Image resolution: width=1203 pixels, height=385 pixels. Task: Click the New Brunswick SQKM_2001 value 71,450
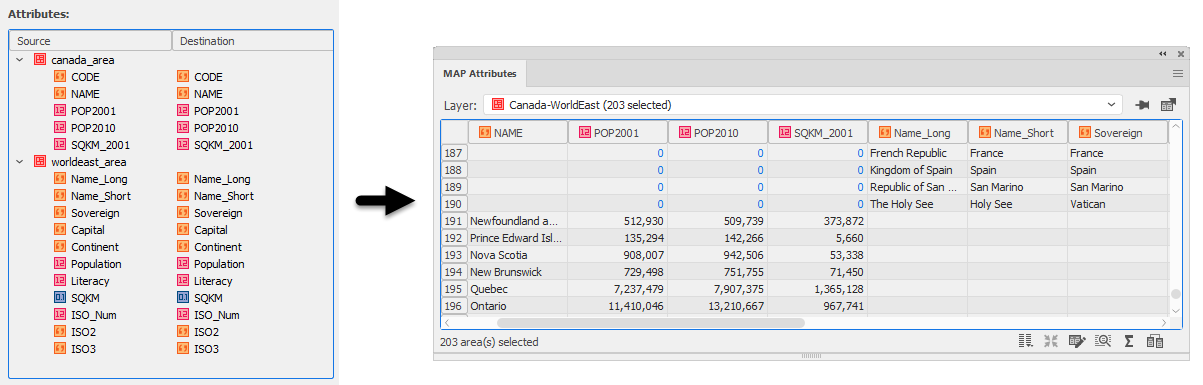(818, 272)
